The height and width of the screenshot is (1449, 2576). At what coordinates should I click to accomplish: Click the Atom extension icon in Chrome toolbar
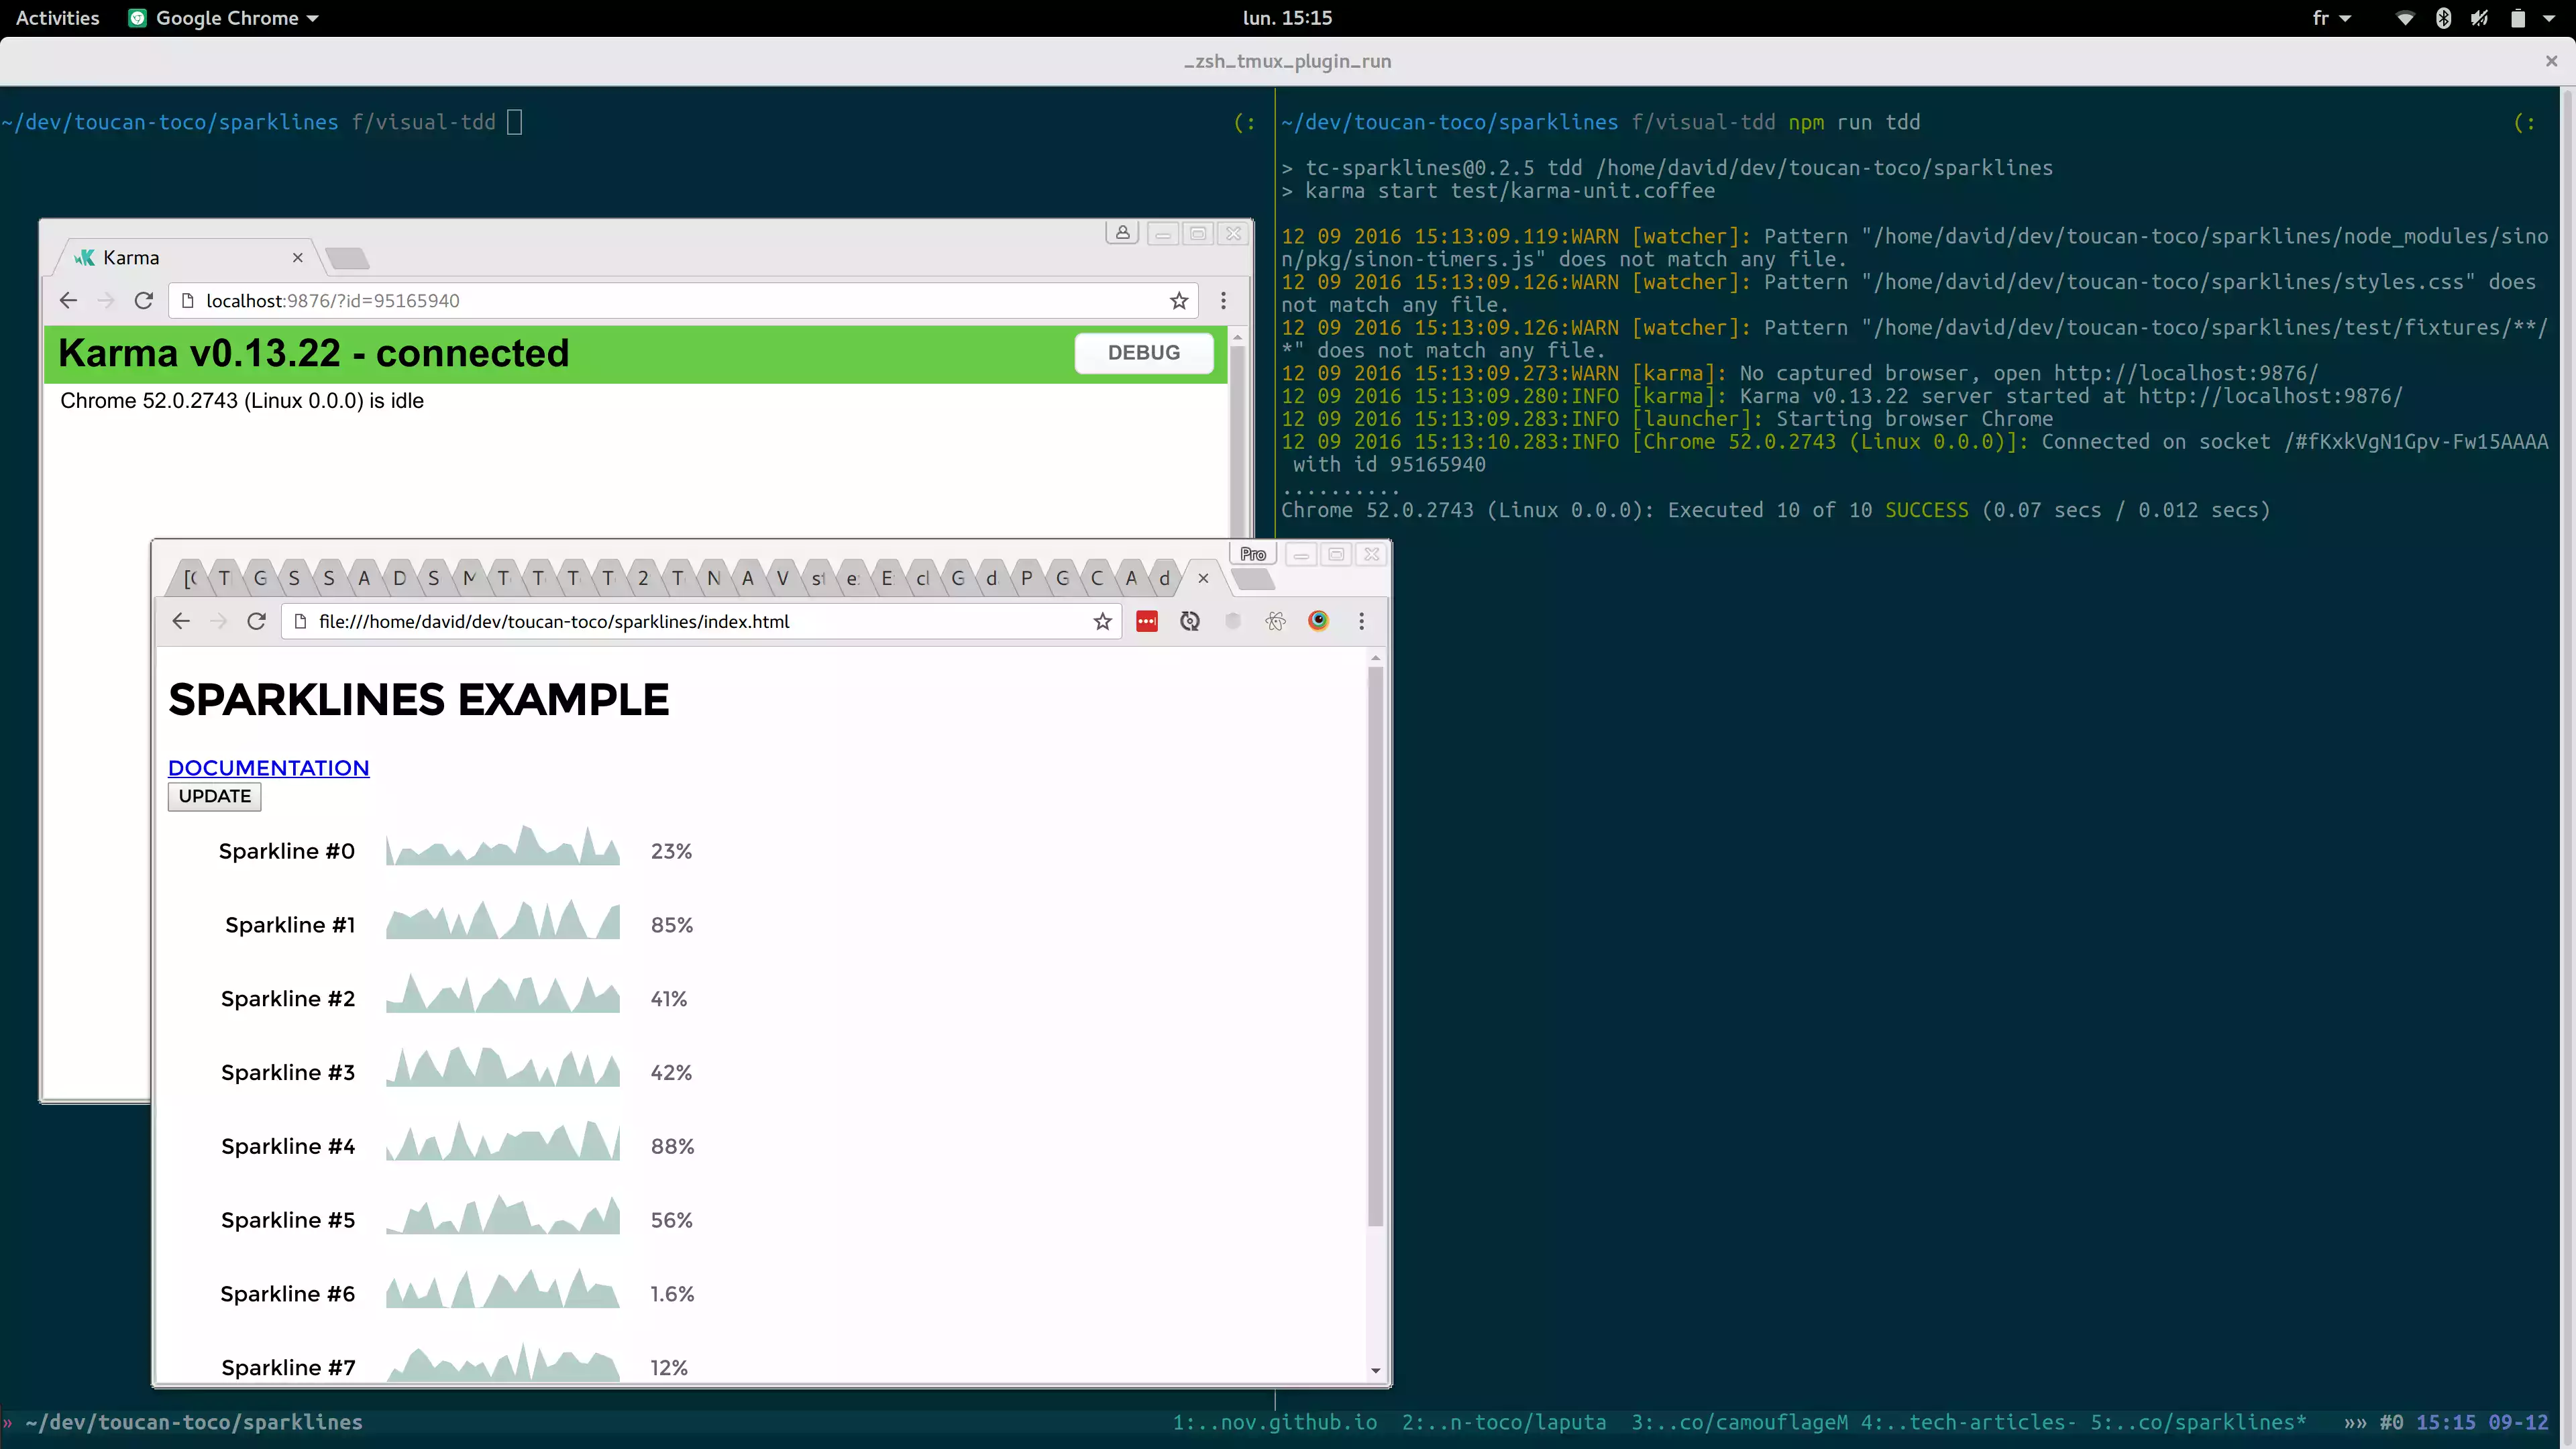coord(1275,621)
